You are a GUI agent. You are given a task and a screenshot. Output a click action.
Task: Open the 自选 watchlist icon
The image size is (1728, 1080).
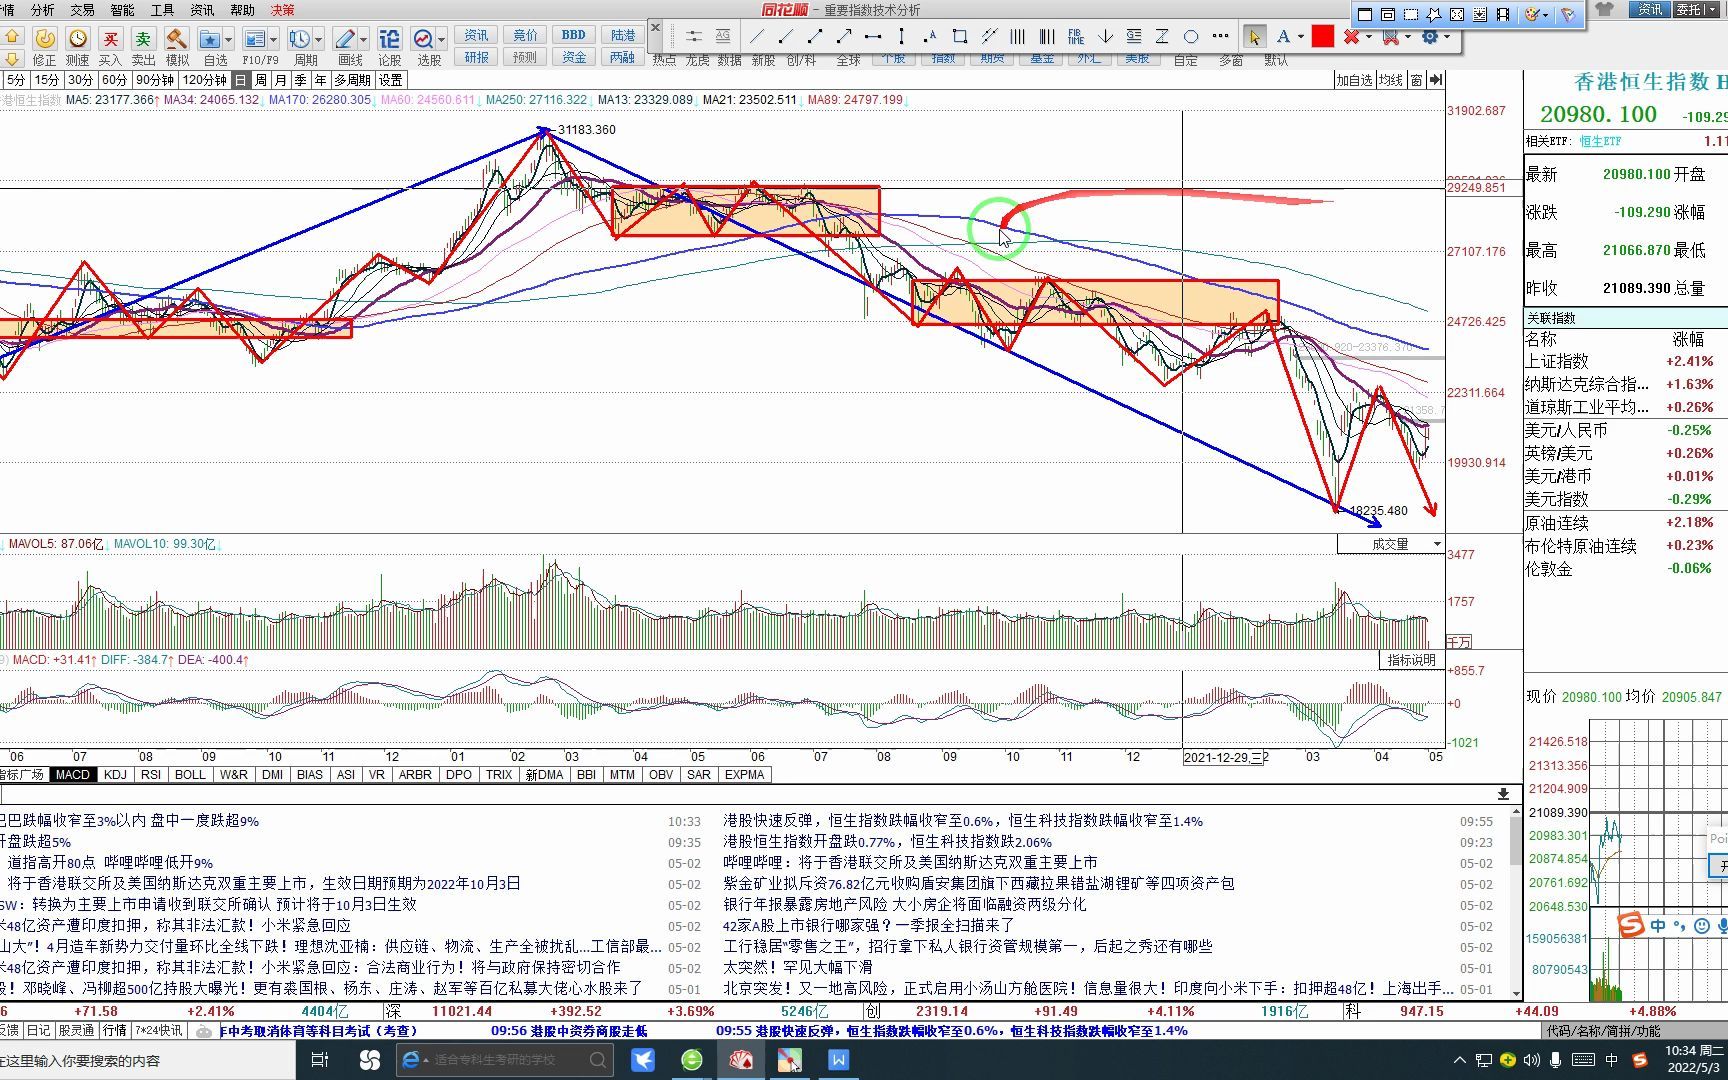coord(210,38)
